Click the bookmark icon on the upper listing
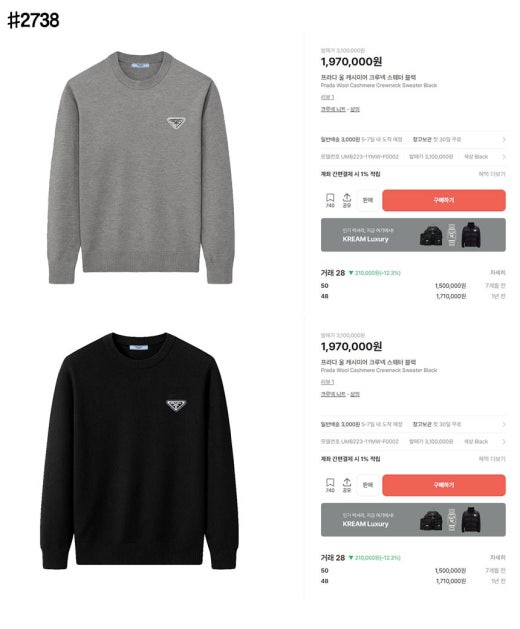Image resolution: width=520 pixels, height=629 pixels. (330, 198)
